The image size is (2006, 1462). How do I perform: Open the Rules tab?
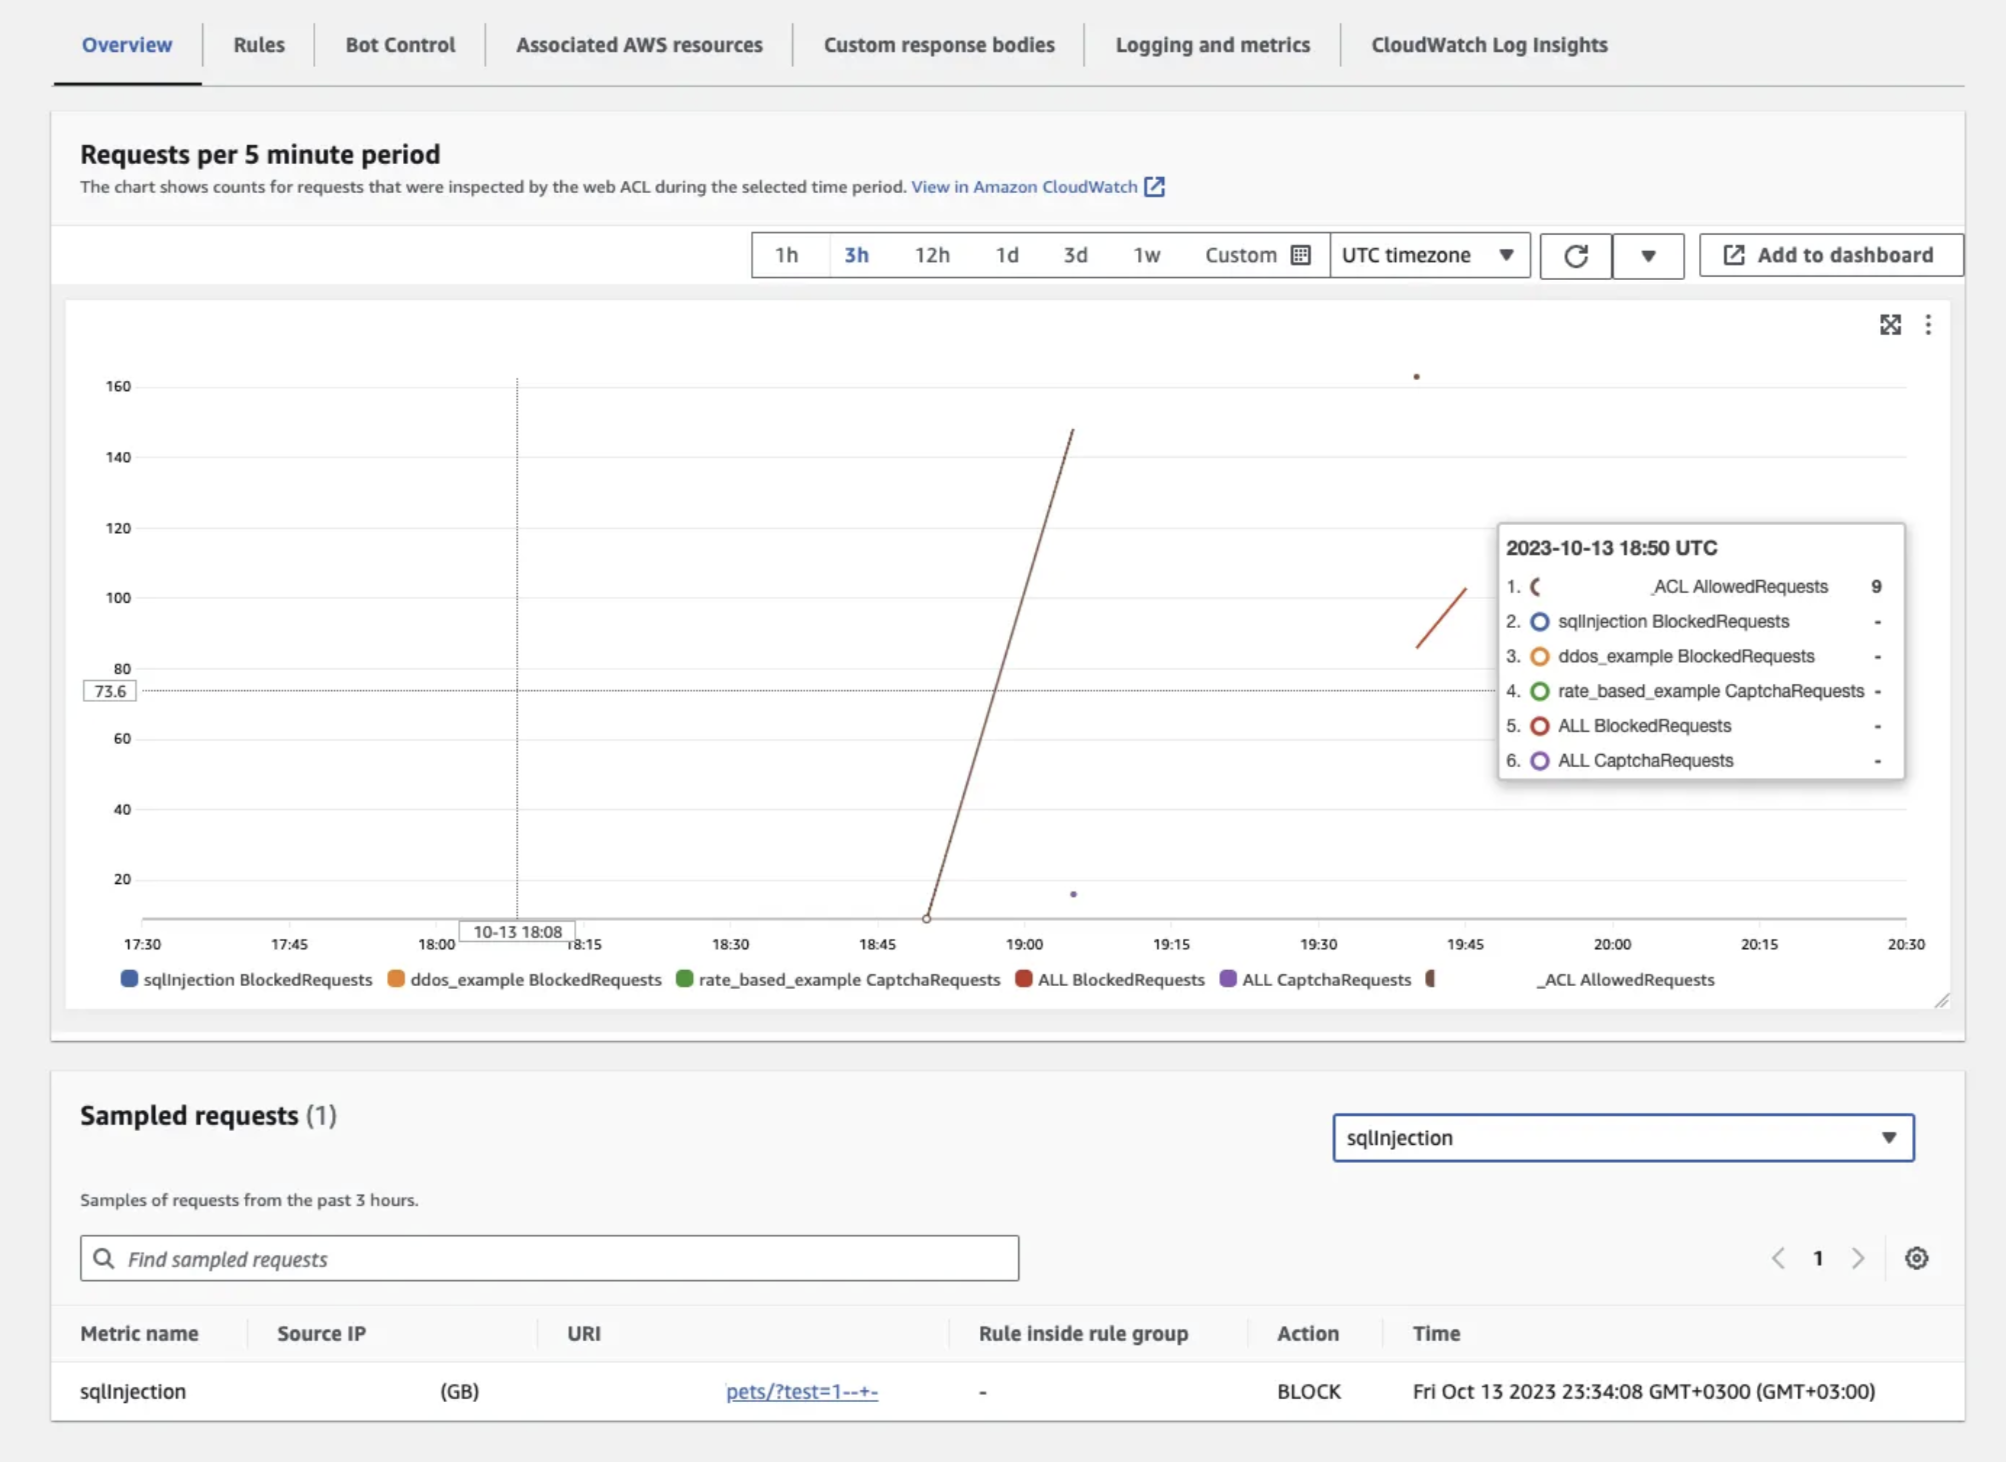click(259, 45)
